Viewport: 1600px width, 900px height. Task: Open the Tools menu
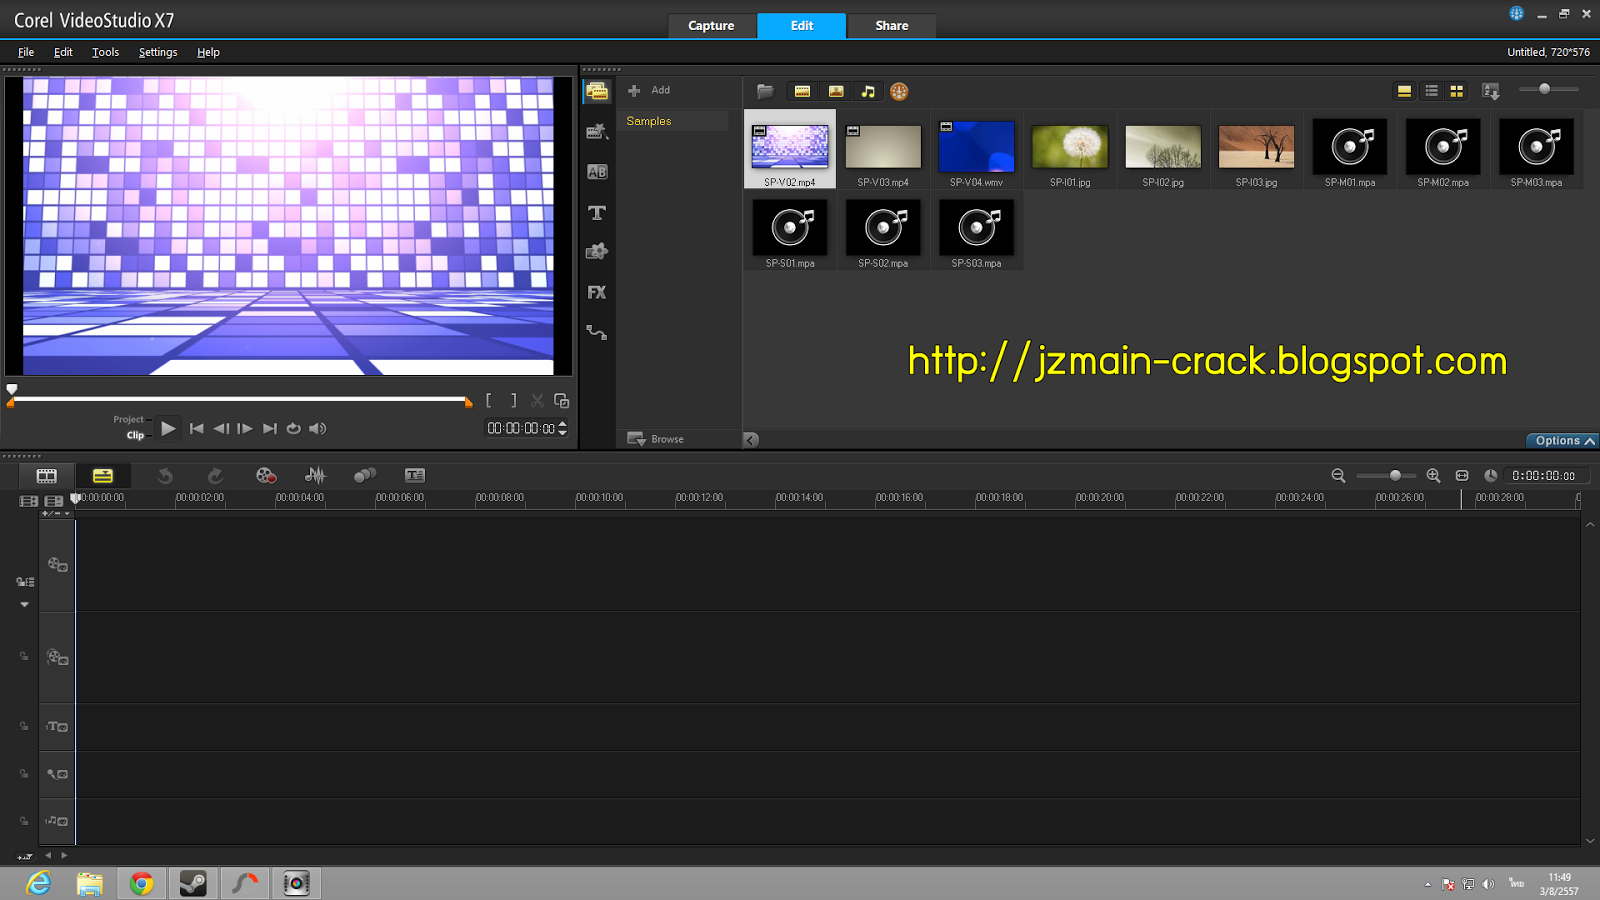coord(105,52)
